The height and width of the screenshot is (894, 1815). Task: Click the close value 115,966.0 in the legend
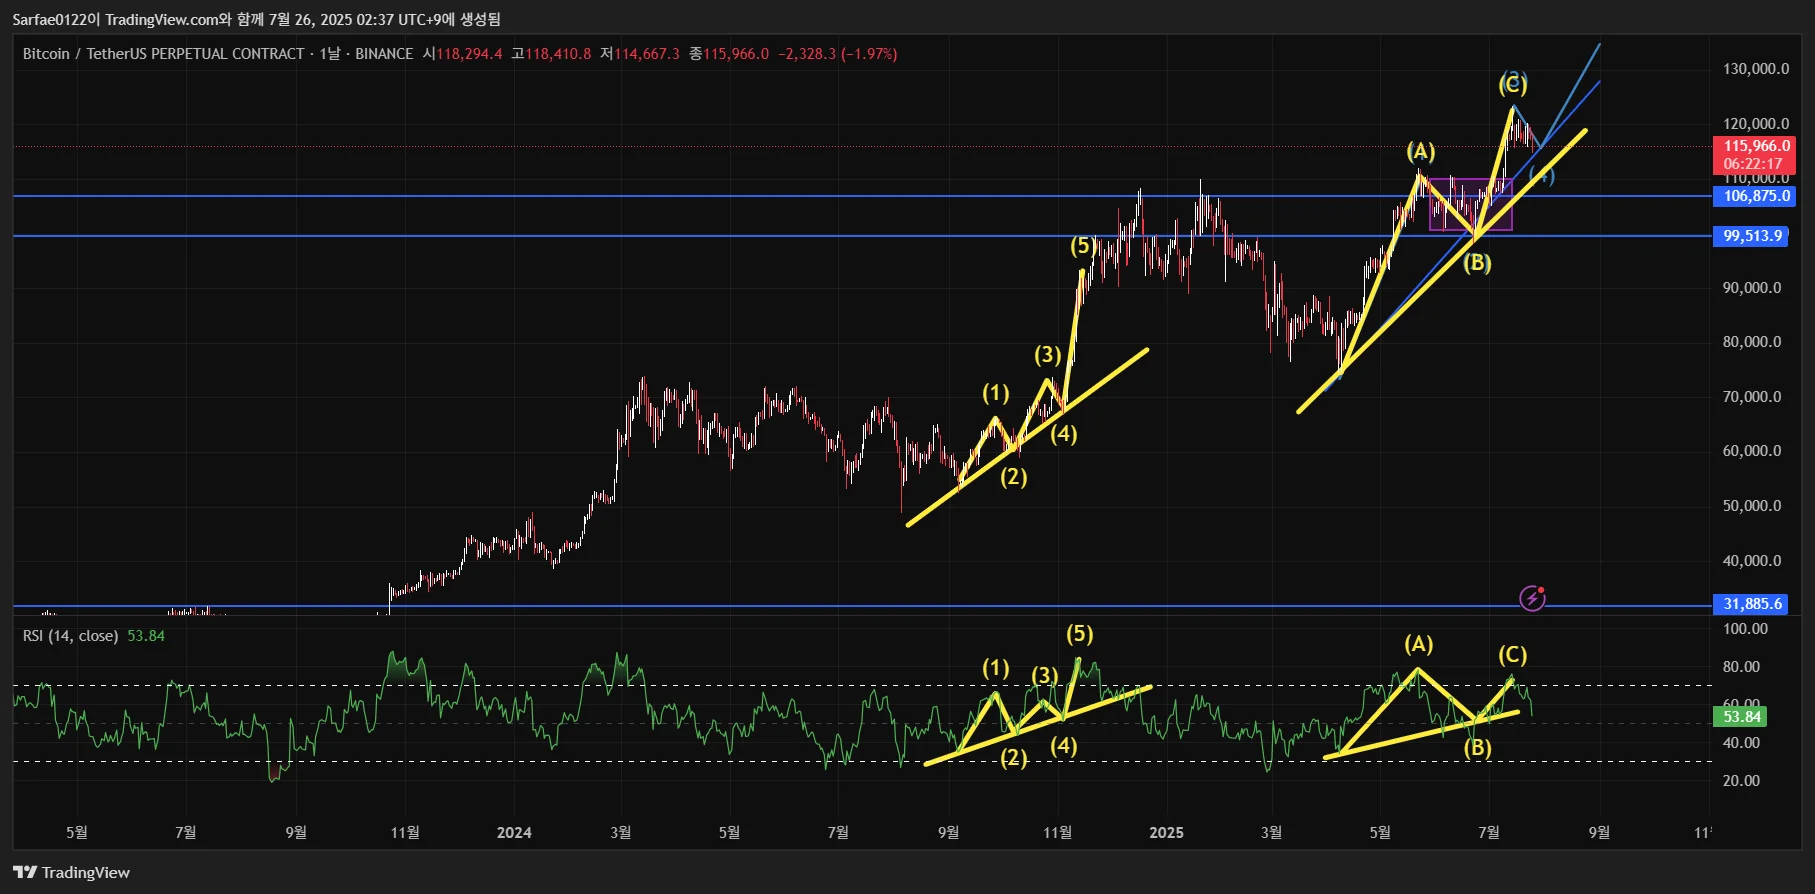pos(736,54)
